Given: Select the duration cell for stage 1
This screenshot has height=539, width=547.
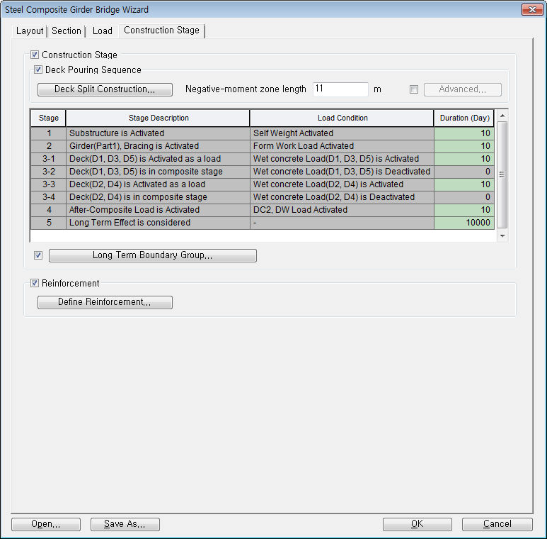Looking at the screenshot, I should coord(464,133).
